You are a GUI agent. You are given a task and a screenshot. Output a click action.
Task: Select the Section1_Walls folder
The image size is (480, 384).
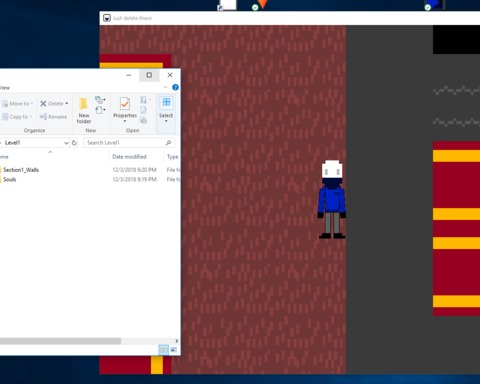[21, 170]
